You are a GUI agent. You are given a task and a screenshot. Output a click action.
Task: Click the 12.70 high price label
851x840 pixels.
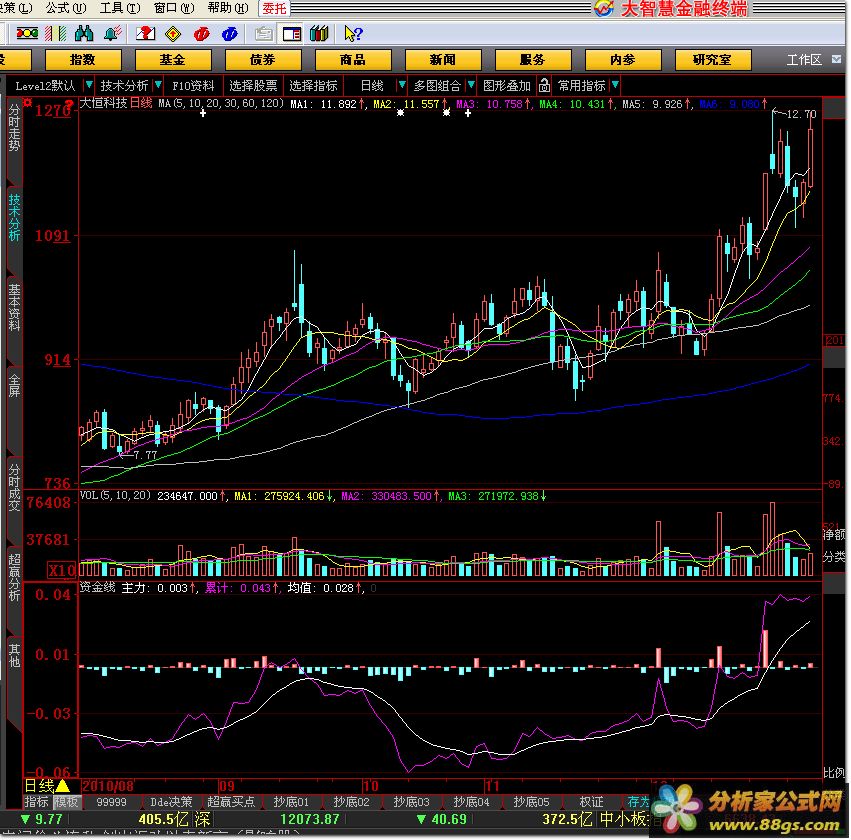pyautogui.click(x=801, y=114)
